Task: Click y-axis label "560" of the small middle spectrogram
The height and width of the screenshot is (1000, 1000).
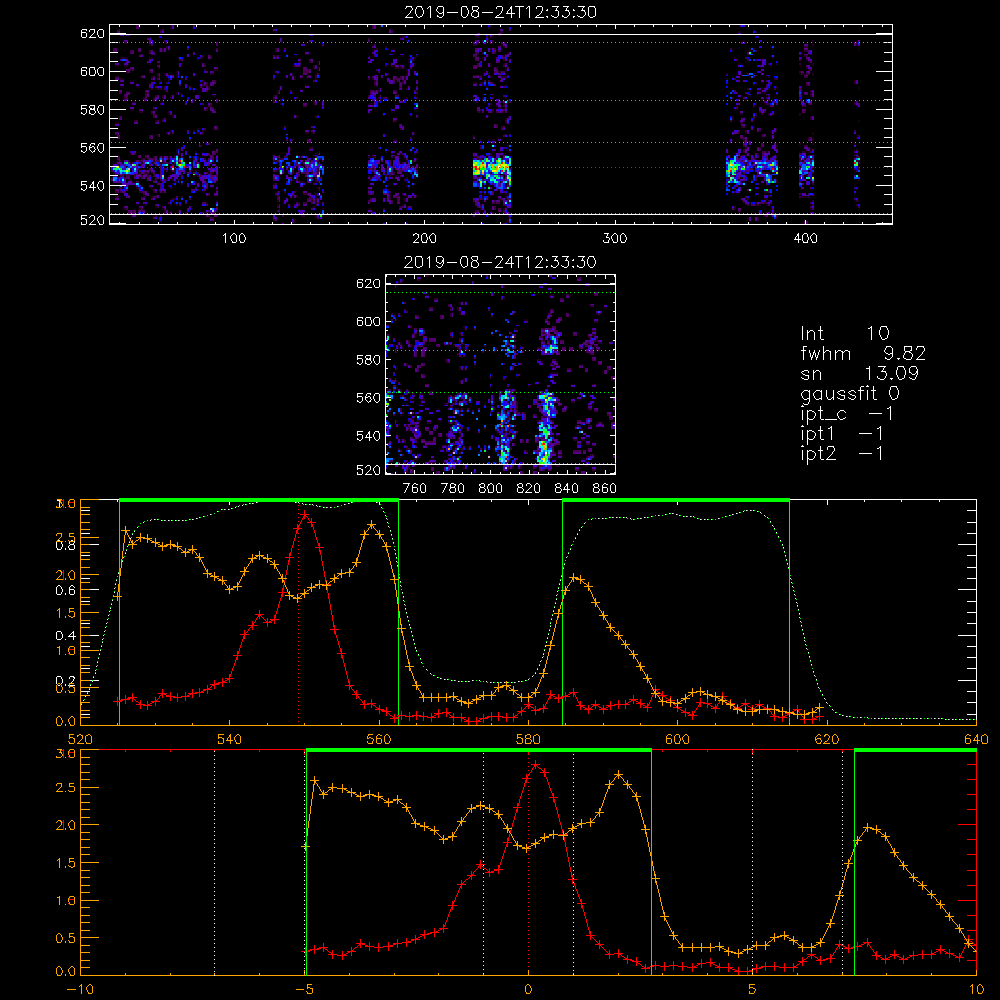Action: [368, 398]
